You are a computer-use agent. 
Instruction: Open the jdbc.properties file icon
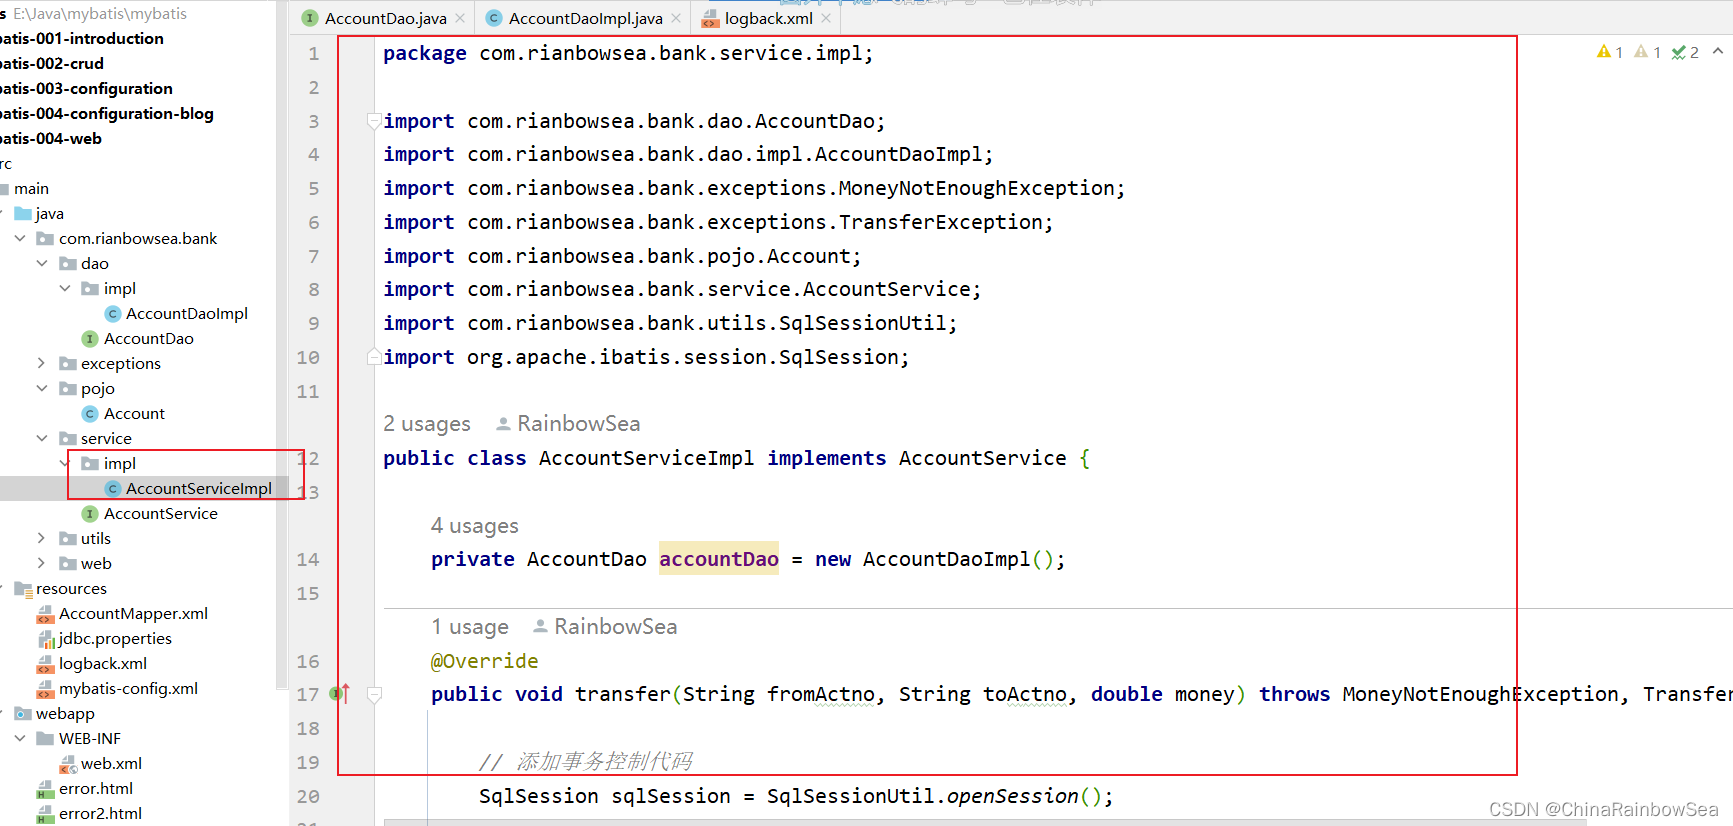[45, 639]
